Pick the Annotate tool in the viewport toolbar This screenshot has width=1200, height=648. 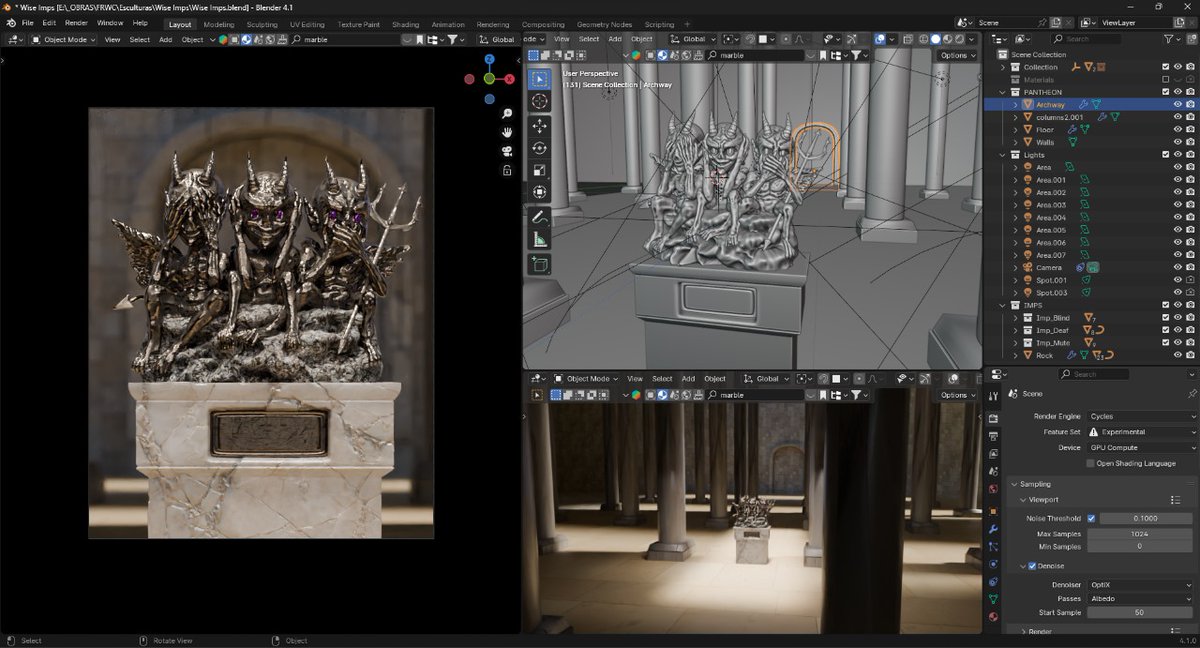540,216
